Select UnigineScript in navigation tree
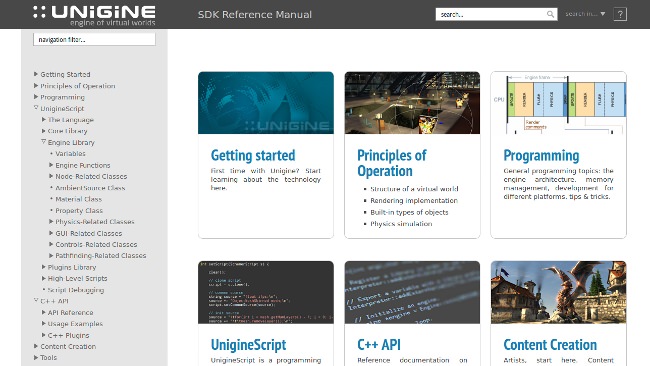This screenshot has height=366, width=650. point(62,108)
